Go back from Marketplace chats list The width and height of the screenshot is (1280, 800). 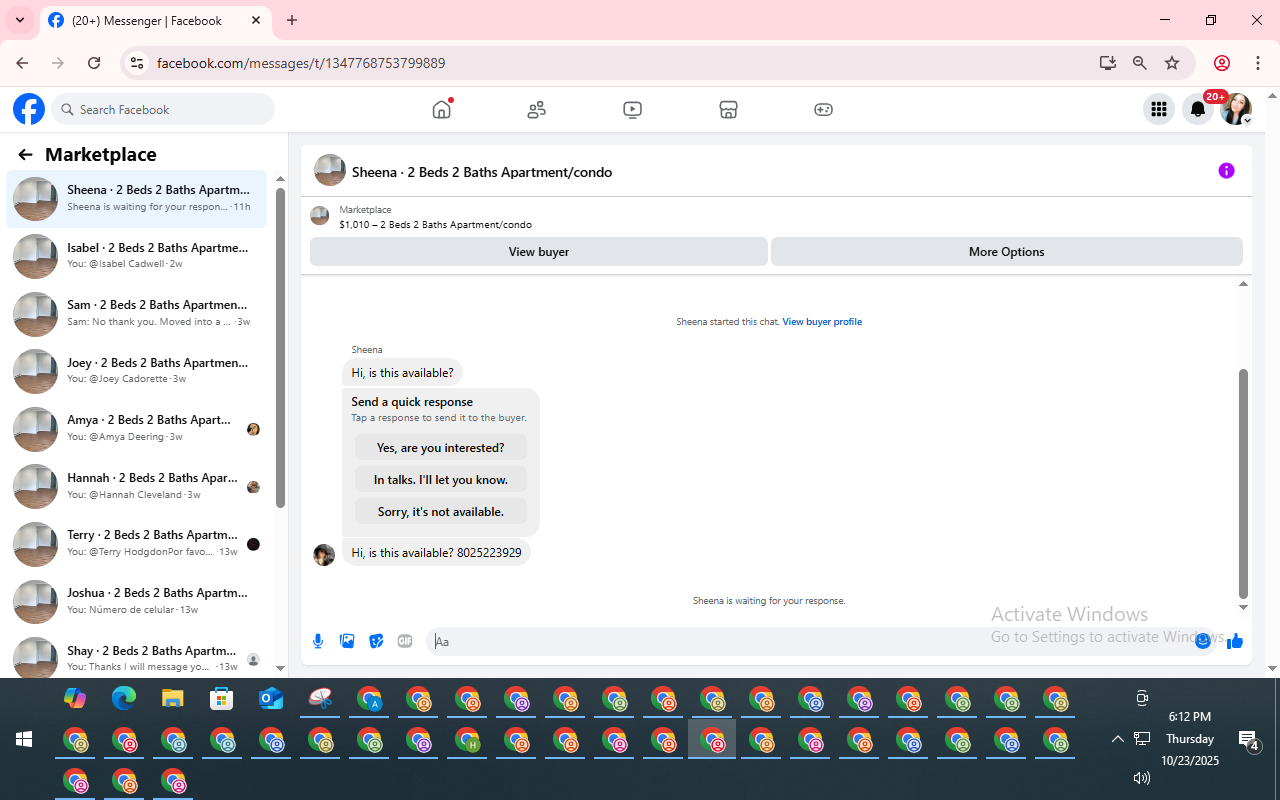pos(25,154)
